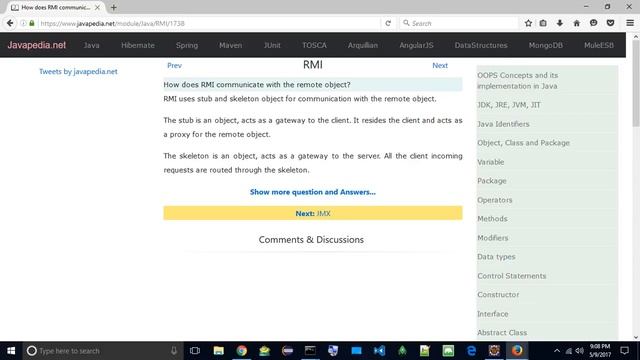Screen dimensions: 640x360
Task: Show hidden system tray icons chevron
Action: click(x=557, y=351)
